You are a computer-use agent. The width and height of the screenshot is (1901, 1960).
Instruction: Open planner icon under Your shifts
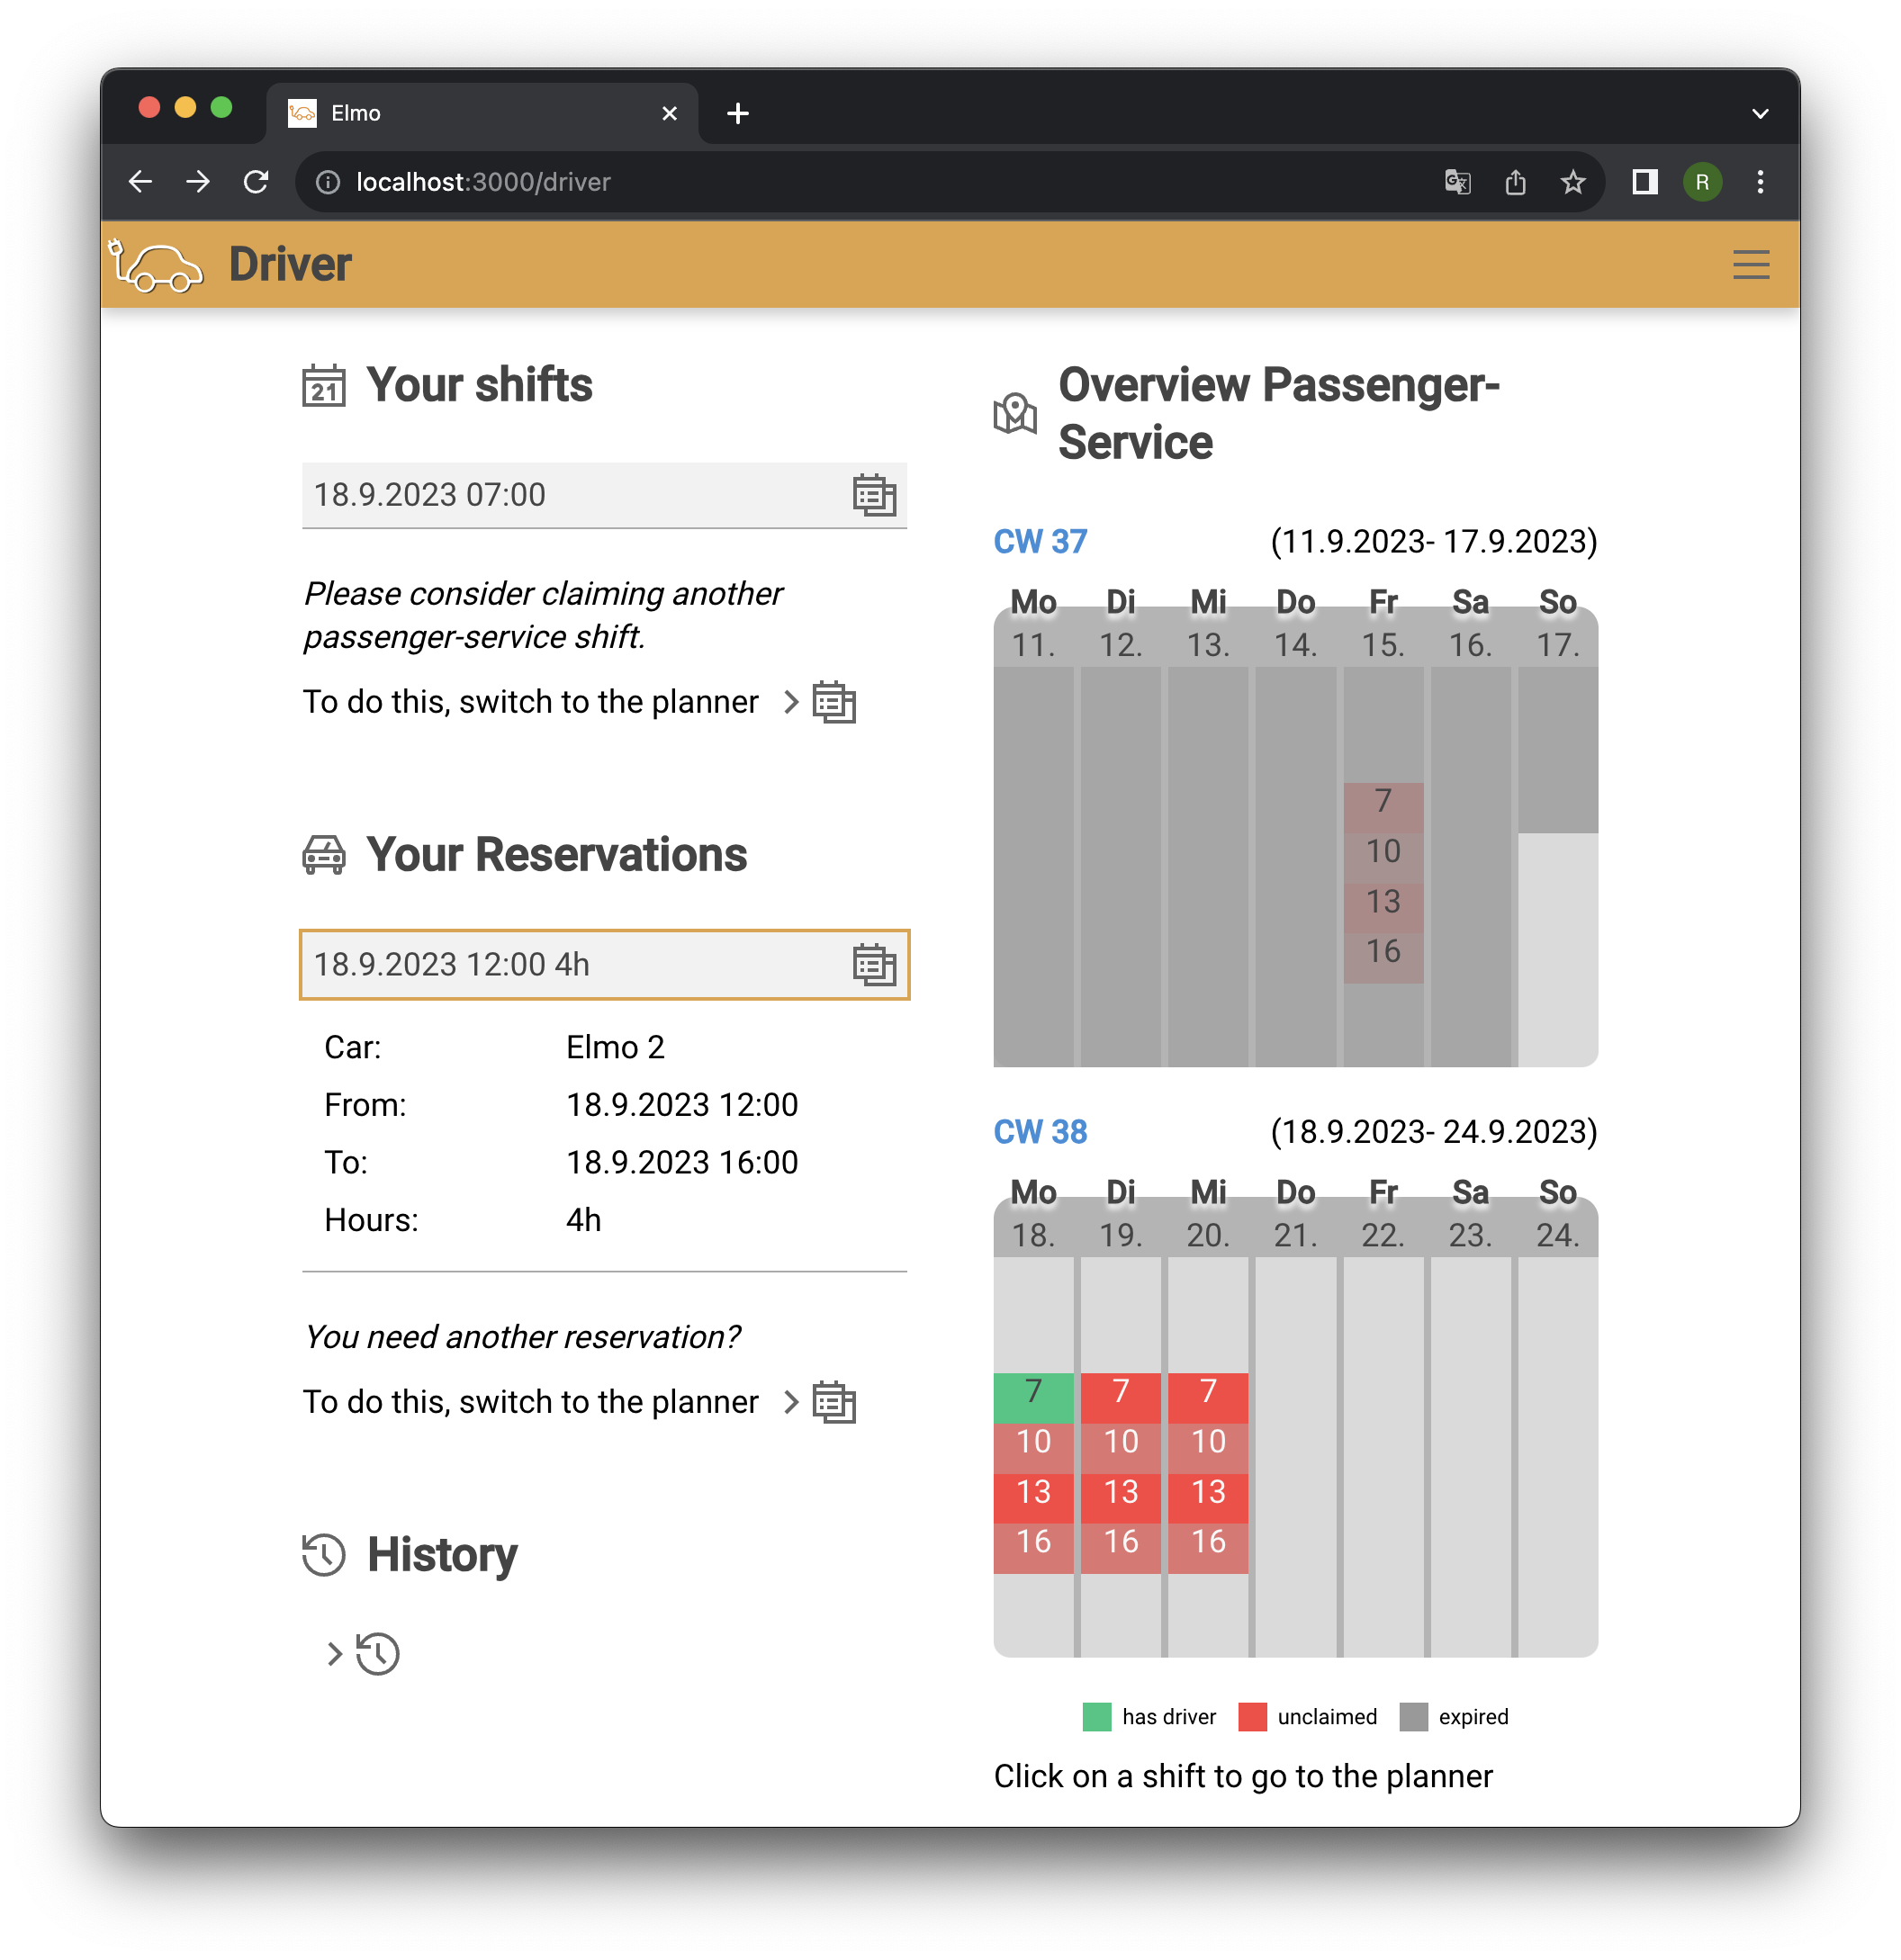[834, 702]
